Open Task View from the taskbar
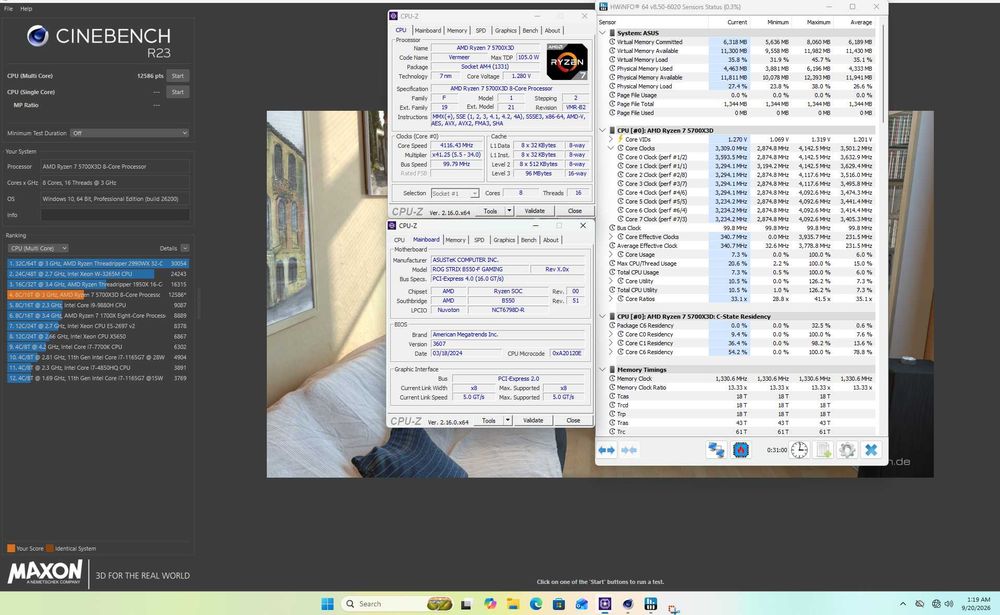The width and height of the screenshot is (1000, 615). tap(466, 604)
